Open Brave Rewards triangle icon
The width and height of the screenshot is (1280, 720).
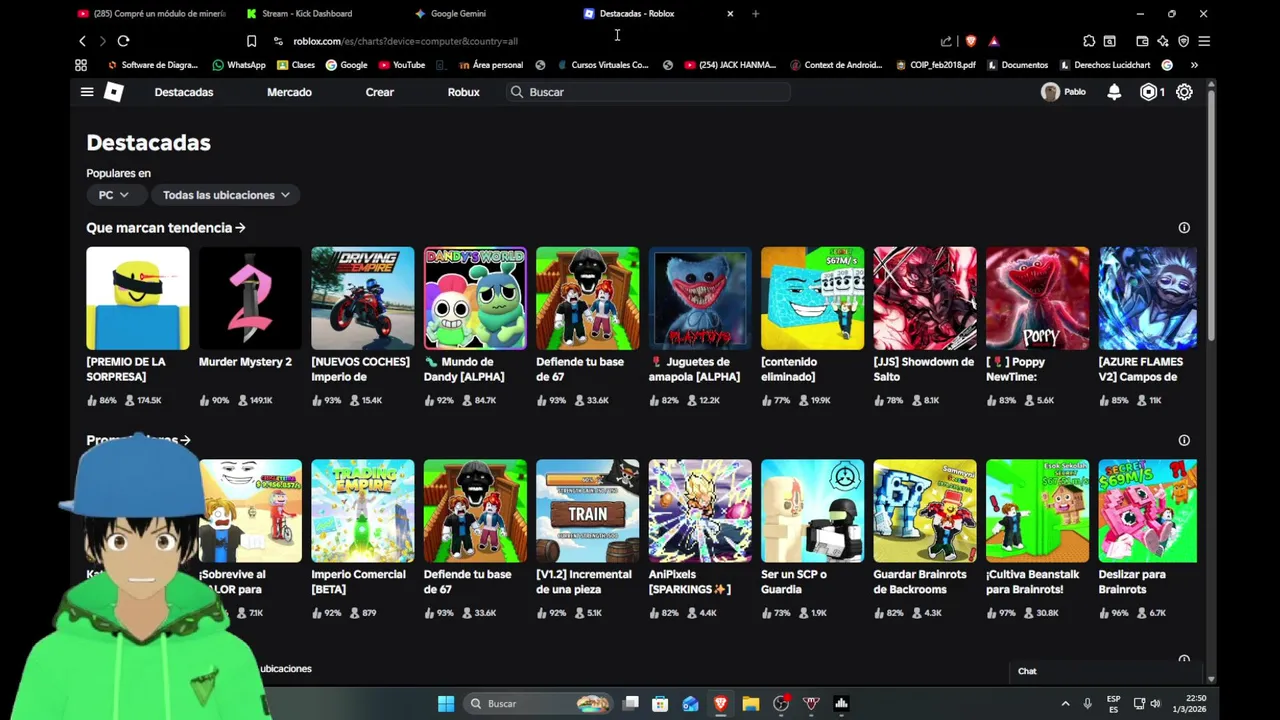[x=993, y=41]
